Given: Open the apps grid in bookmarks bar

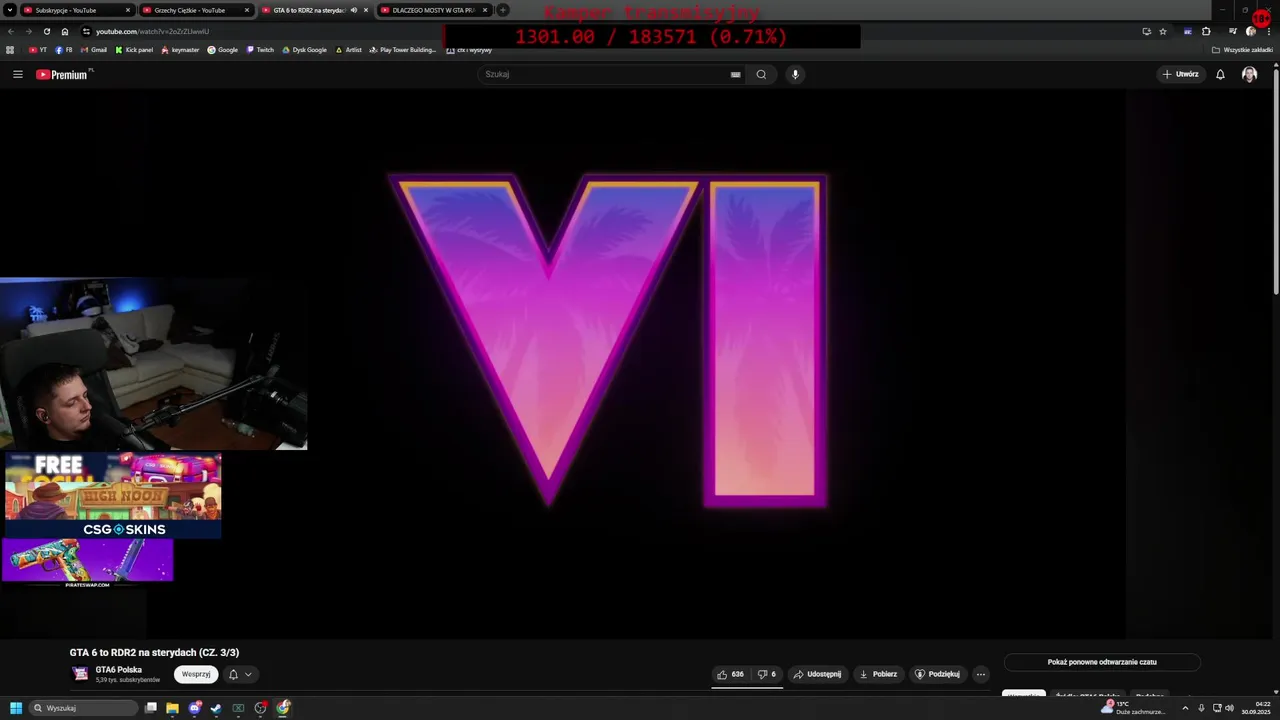Looking at the screenshot, I should tap(10, 50).
